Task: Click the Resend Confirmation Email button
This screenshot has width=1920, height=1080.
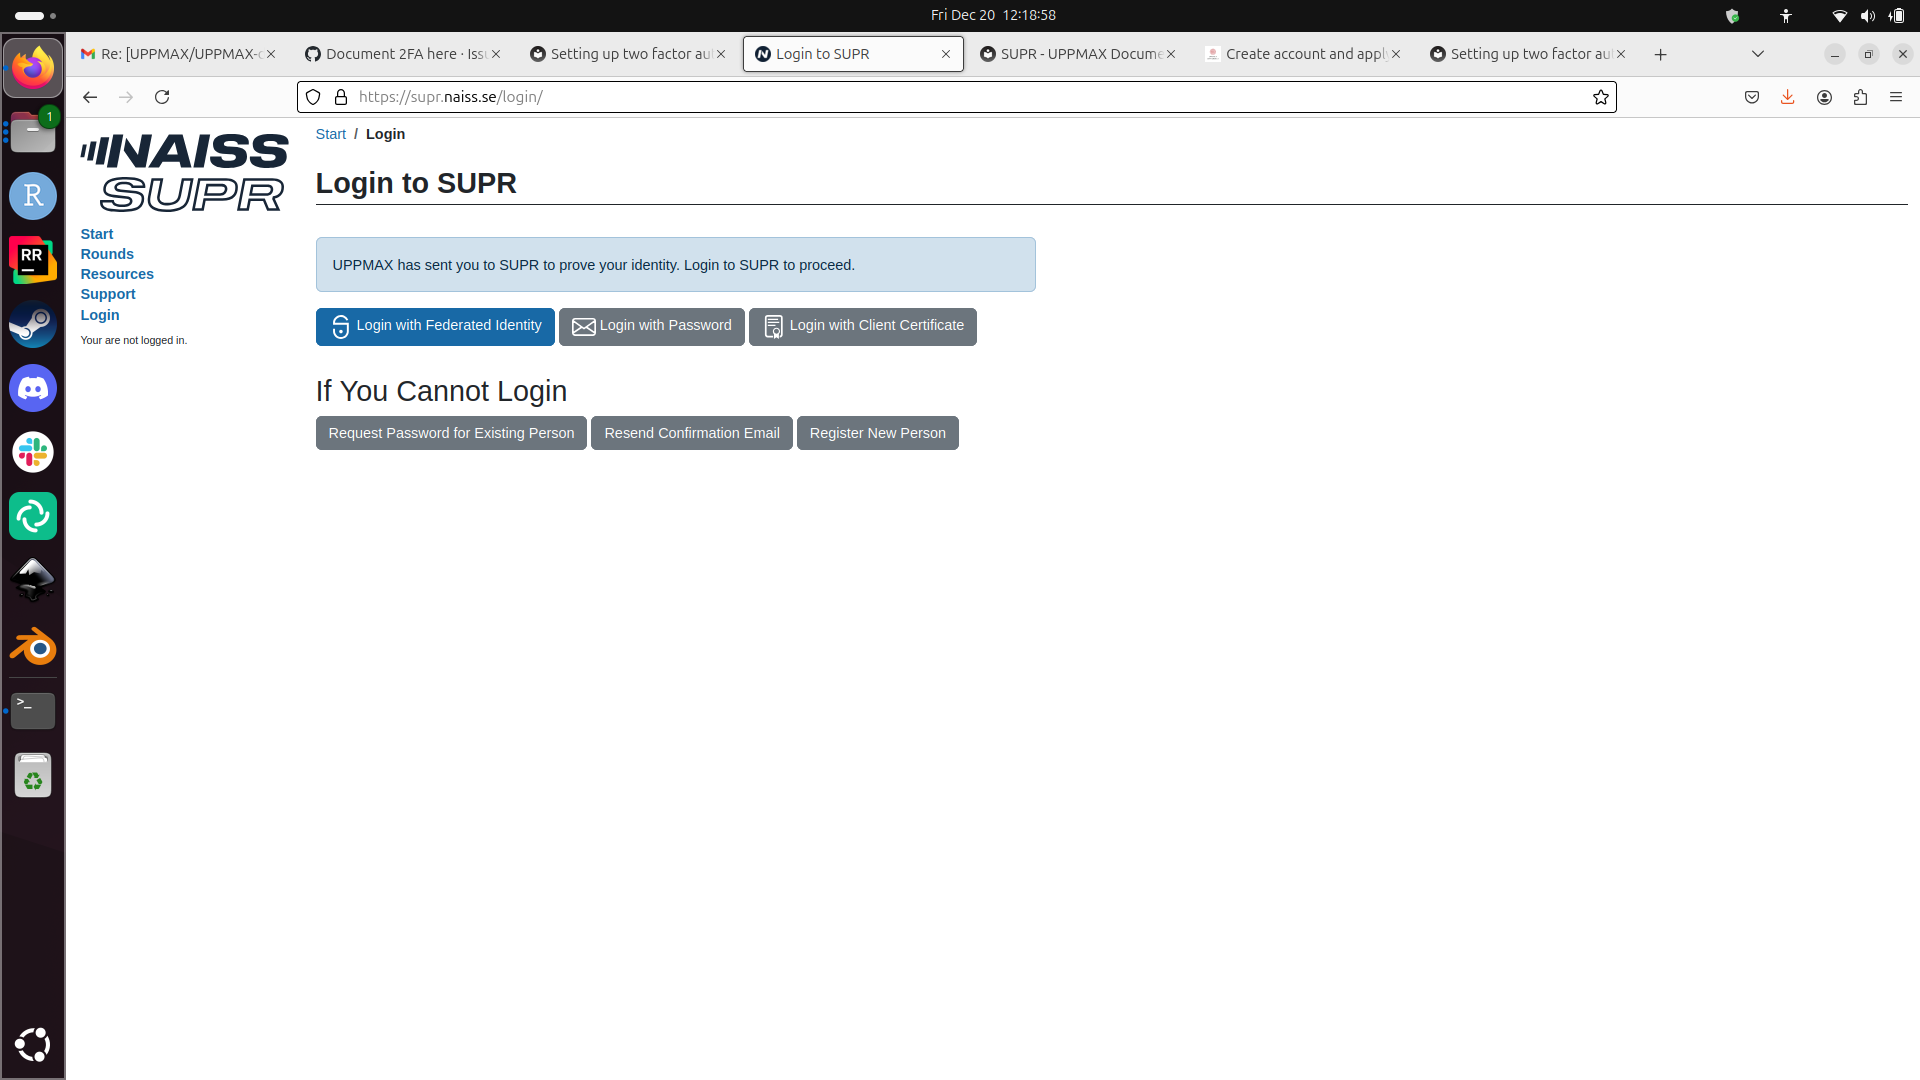Action: coord(691,431)
